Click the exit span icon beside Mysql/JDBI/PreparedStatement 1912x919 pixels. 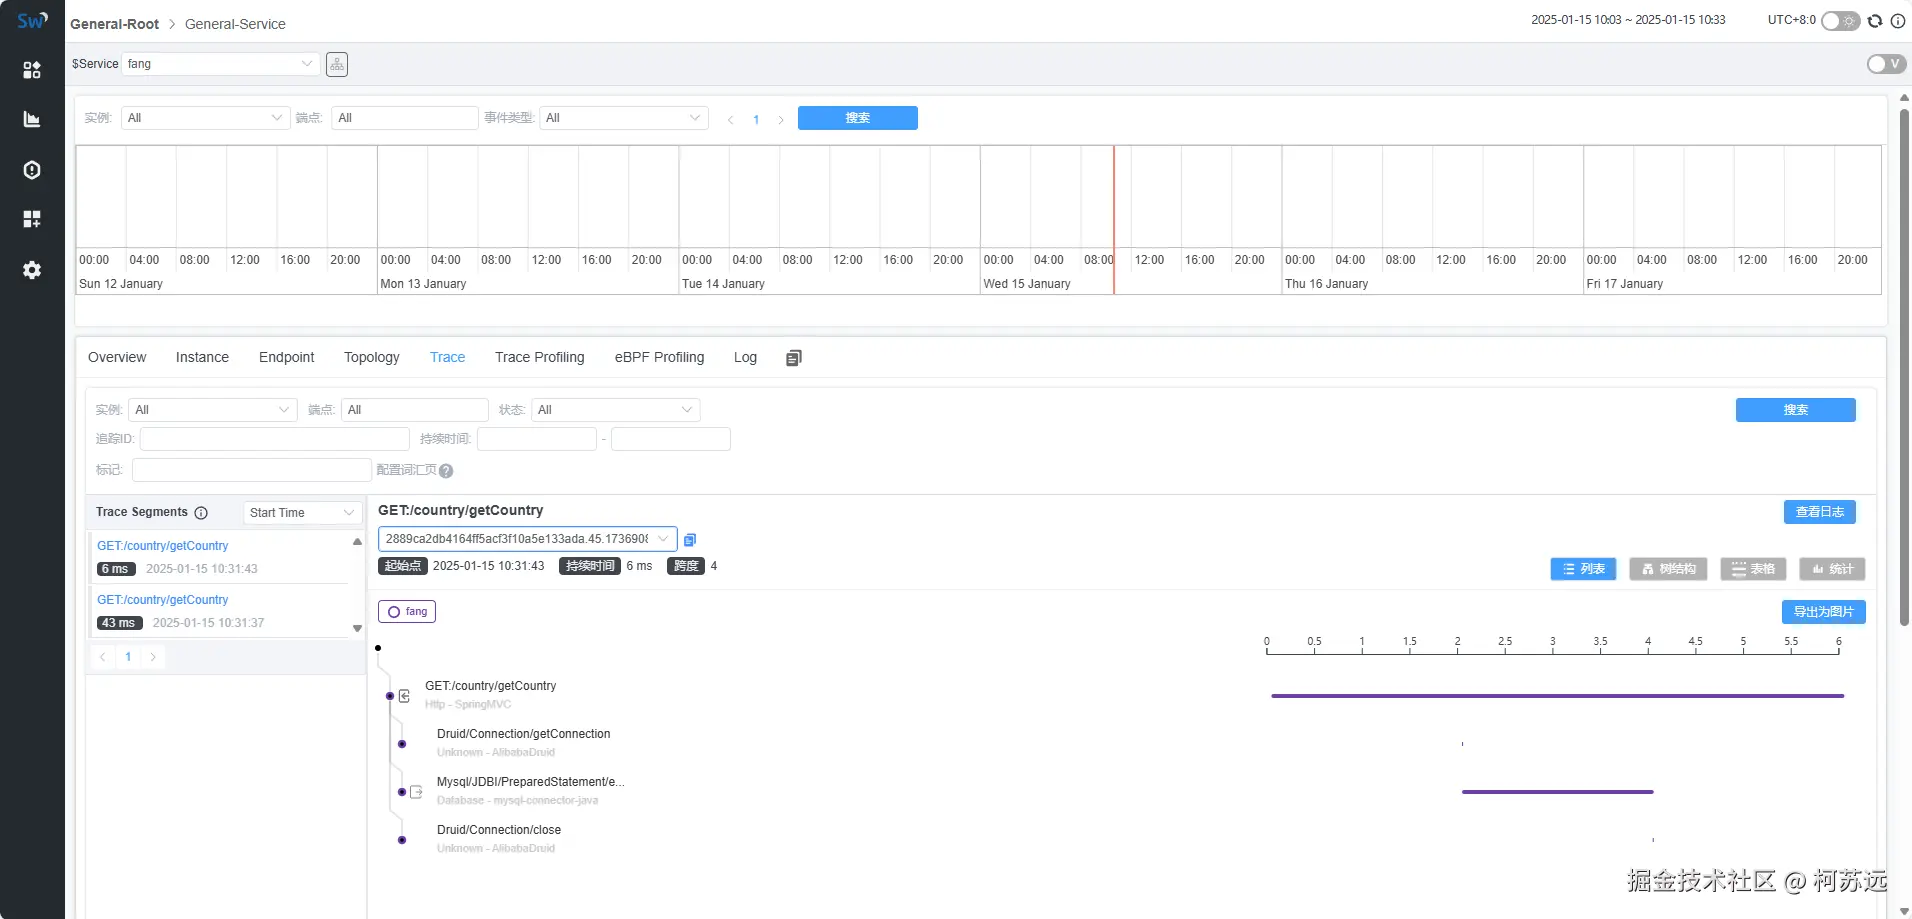[417, 792]
